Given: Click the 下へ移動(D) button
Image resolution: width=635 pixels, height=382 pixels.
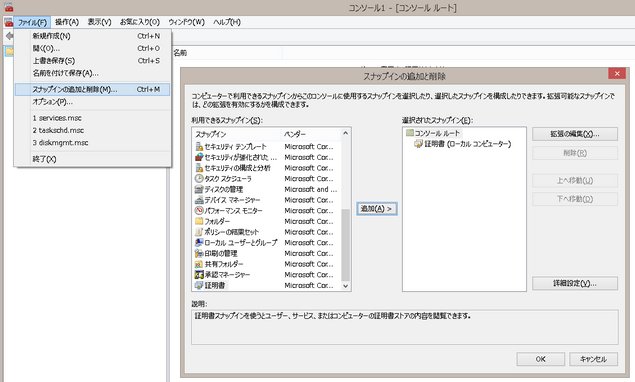Looking at the screenshot, I should tap(575, 199).
